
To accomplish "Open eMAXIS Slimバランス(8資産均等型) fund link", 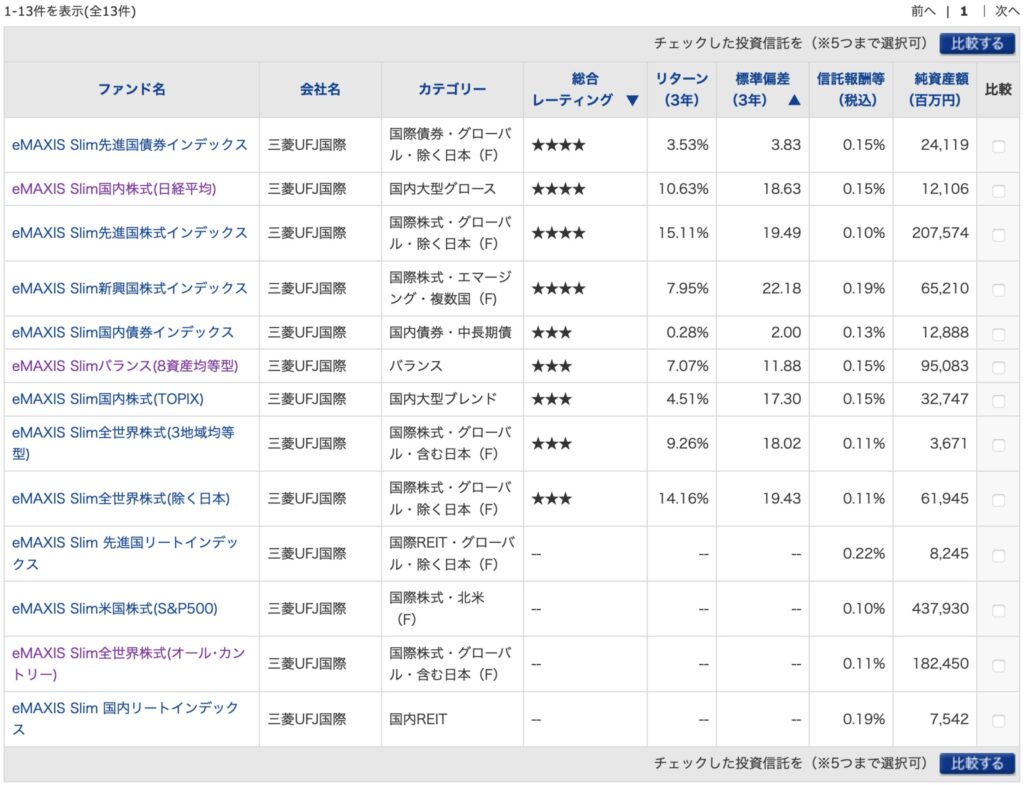I will [x=125, y=366].
